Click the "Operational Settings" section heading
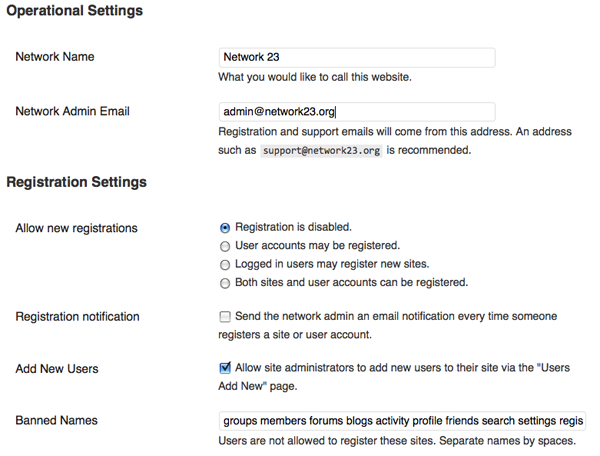The image size is (600, 456). (x=75, y=11)
